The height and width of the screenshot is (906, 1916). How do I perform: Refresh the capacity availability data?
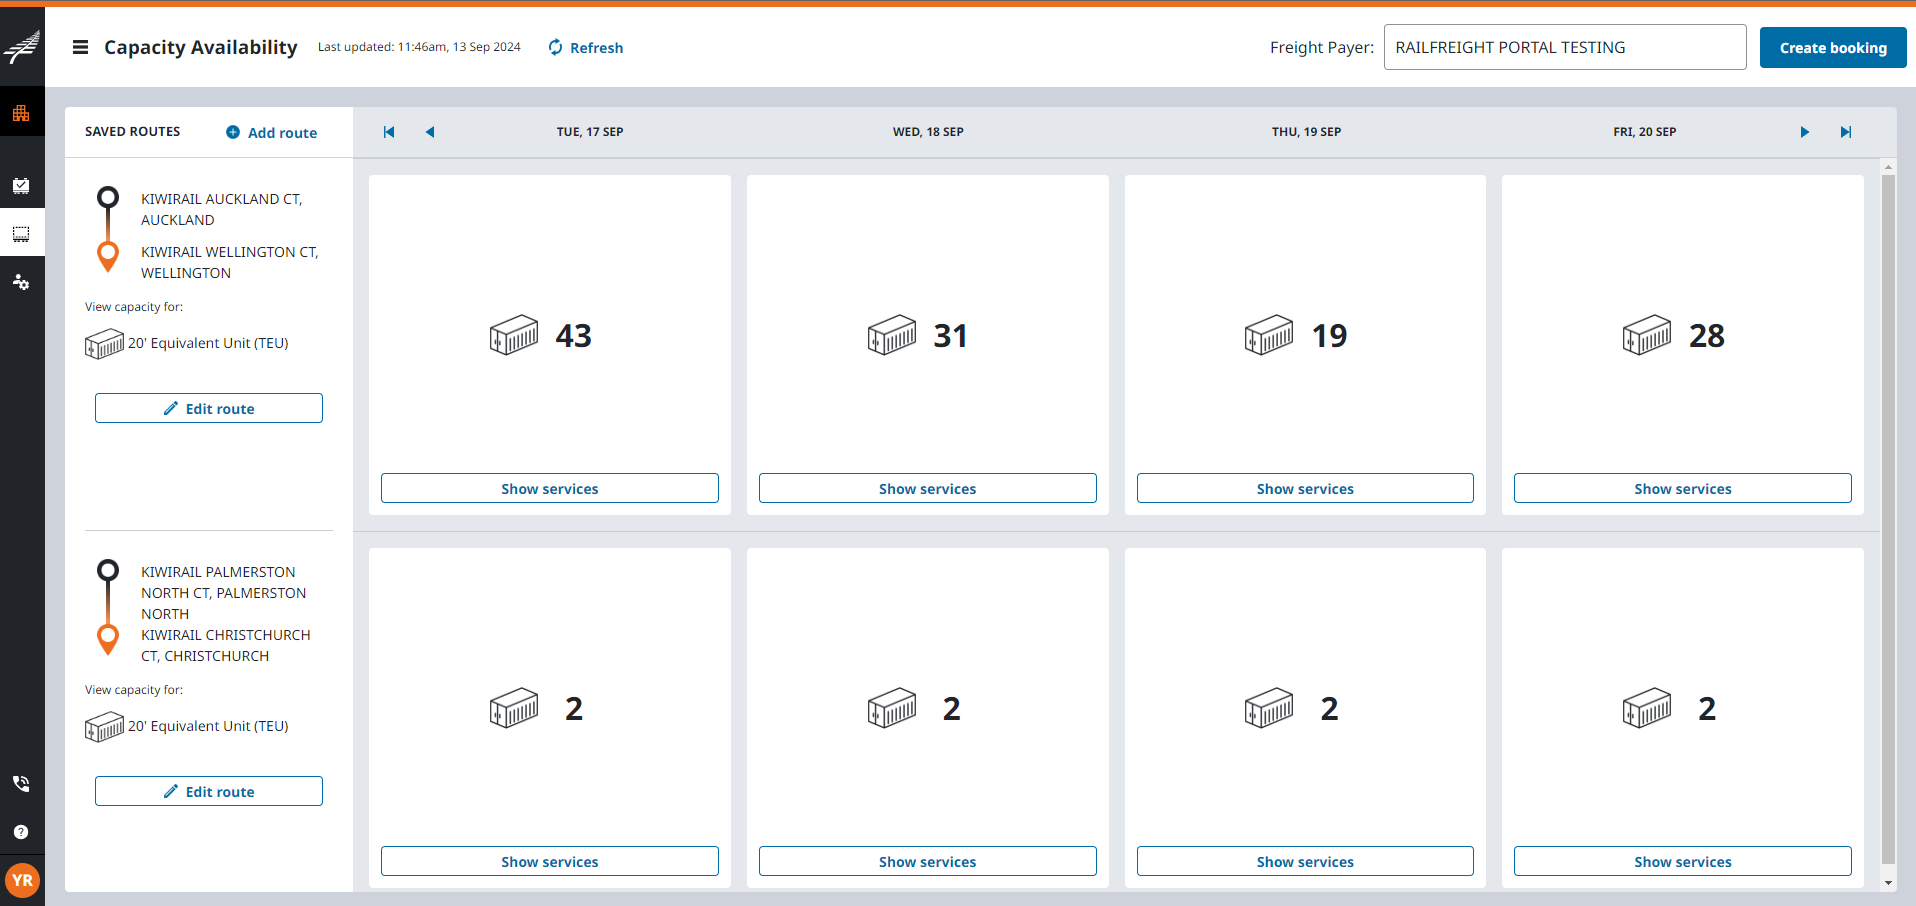pos(586,48)
